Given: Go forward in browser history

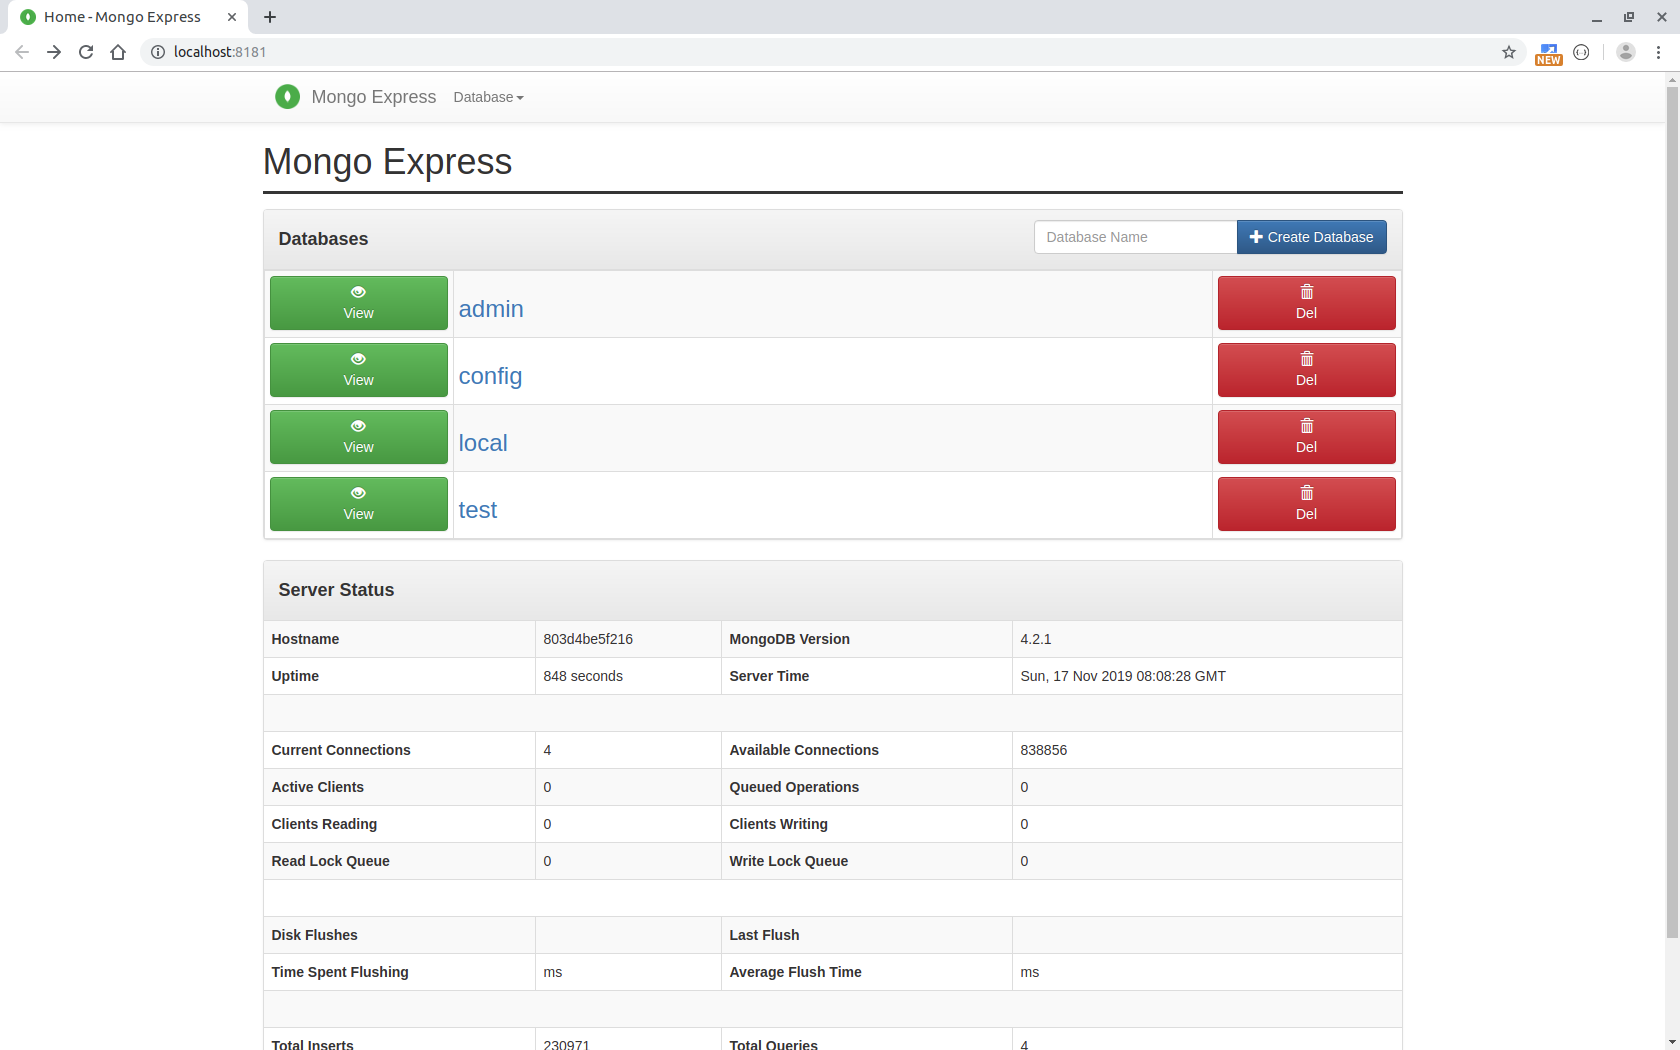Looking at the screenshot, I should [x=54, y=52].
